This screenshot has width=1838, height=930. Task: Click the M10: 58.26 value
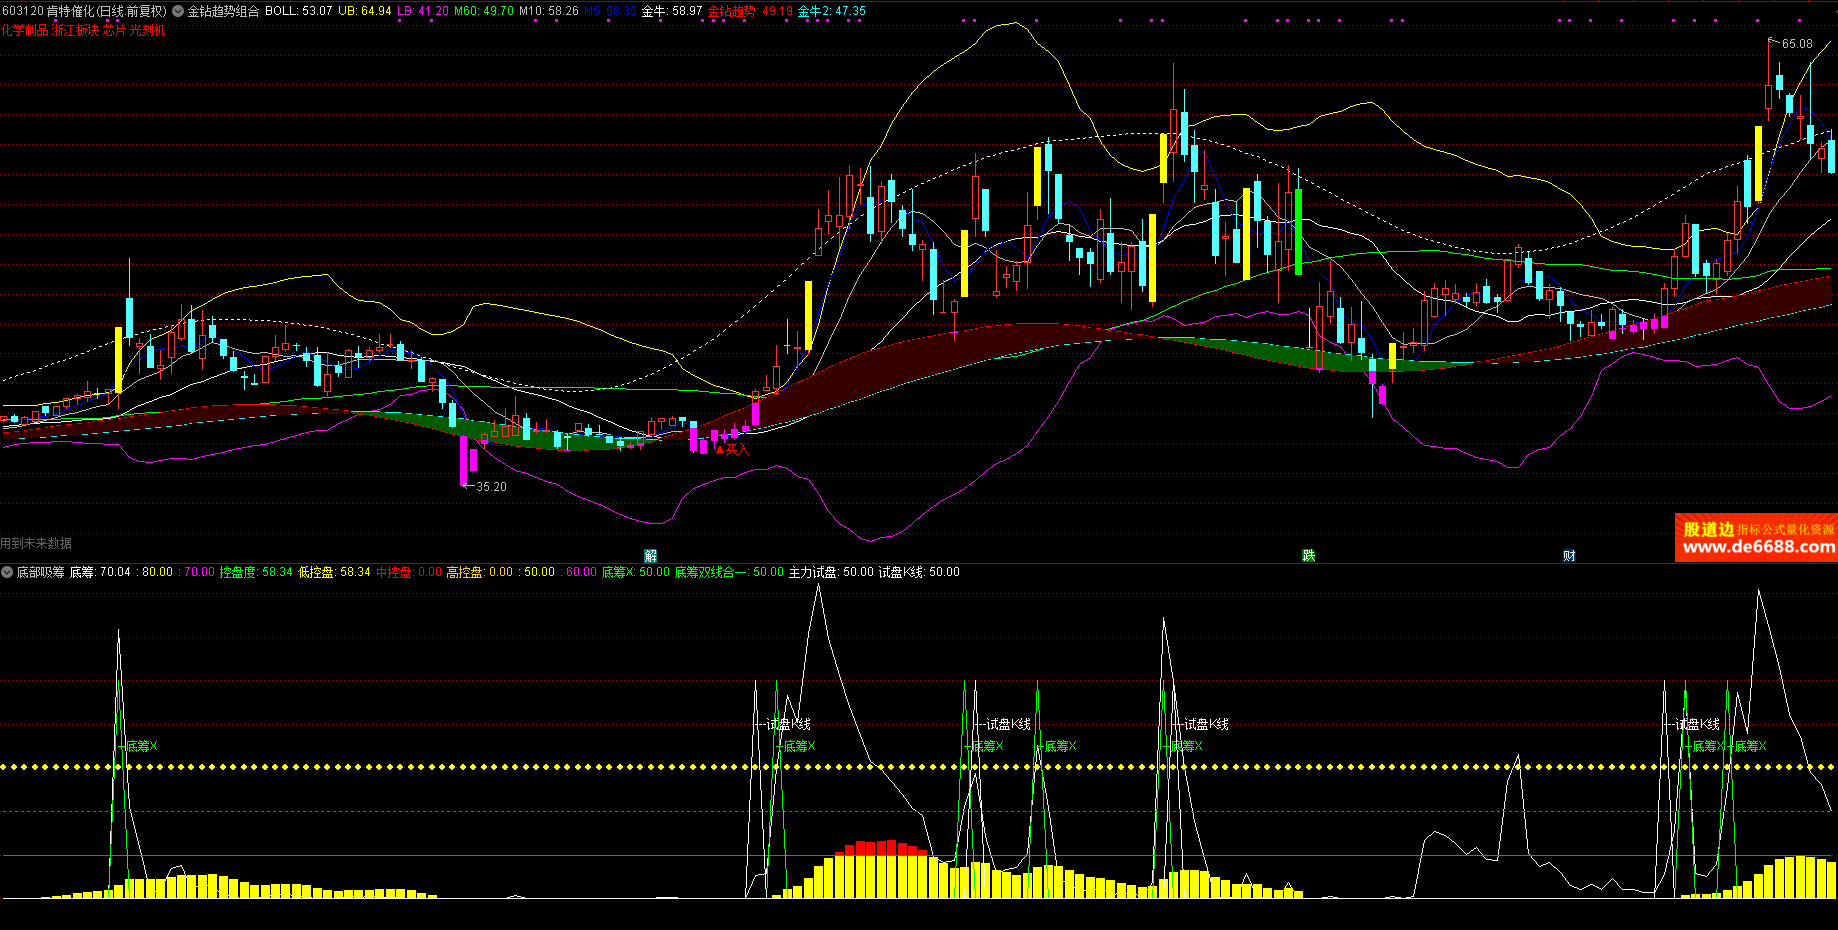549,11
